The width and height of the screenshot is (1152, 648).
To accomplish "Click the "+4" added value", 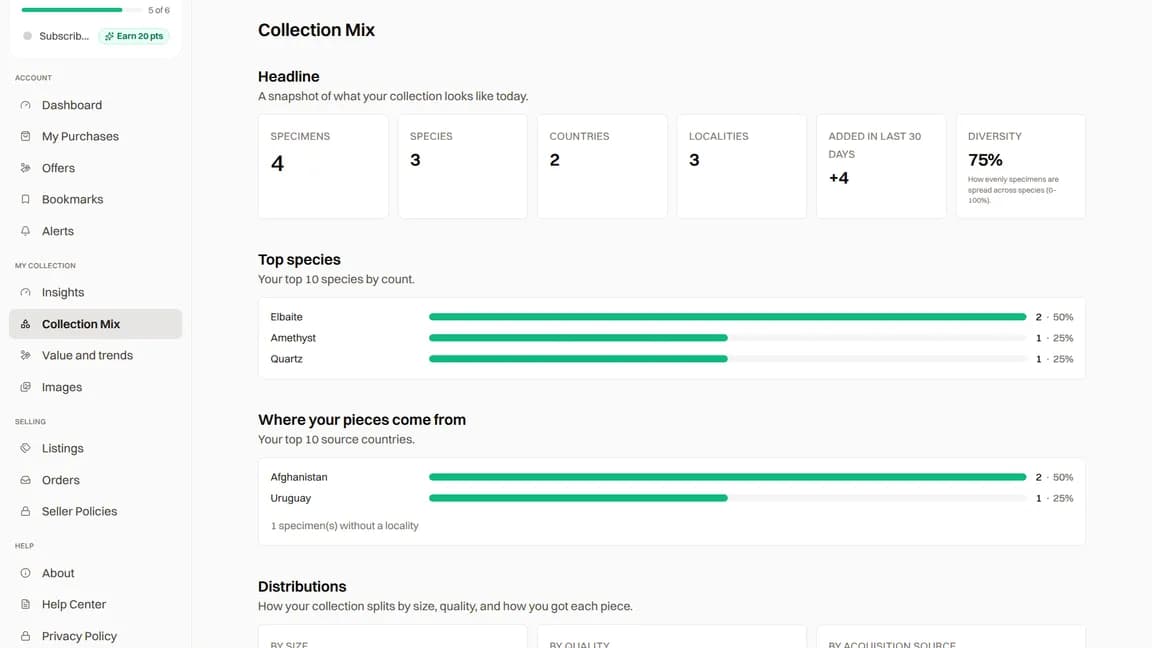I will tap(838, 178).
